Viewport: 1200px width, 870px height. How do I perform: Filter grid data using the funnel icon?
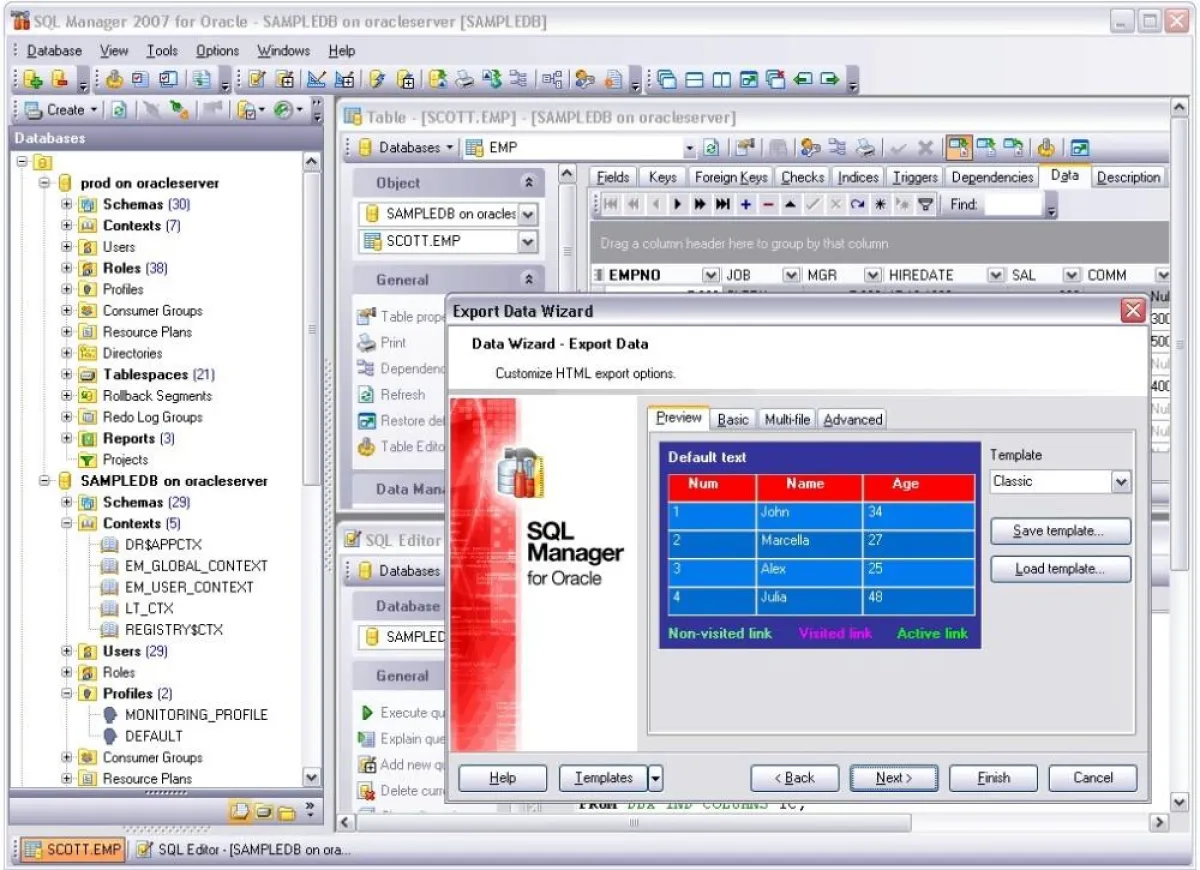[922, 204]
